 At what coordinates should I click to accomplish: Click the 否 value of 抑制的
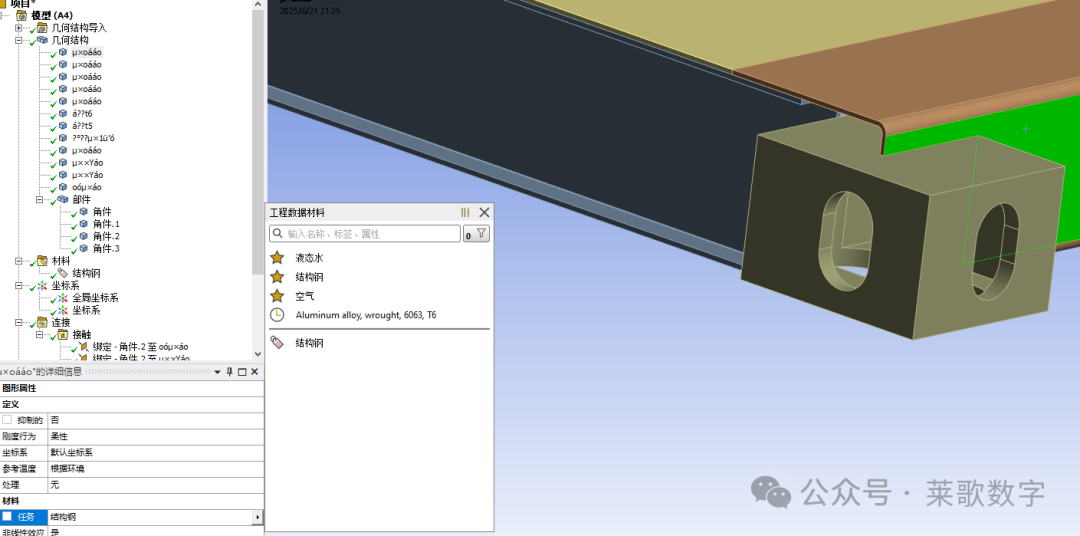tap(156, 420)
